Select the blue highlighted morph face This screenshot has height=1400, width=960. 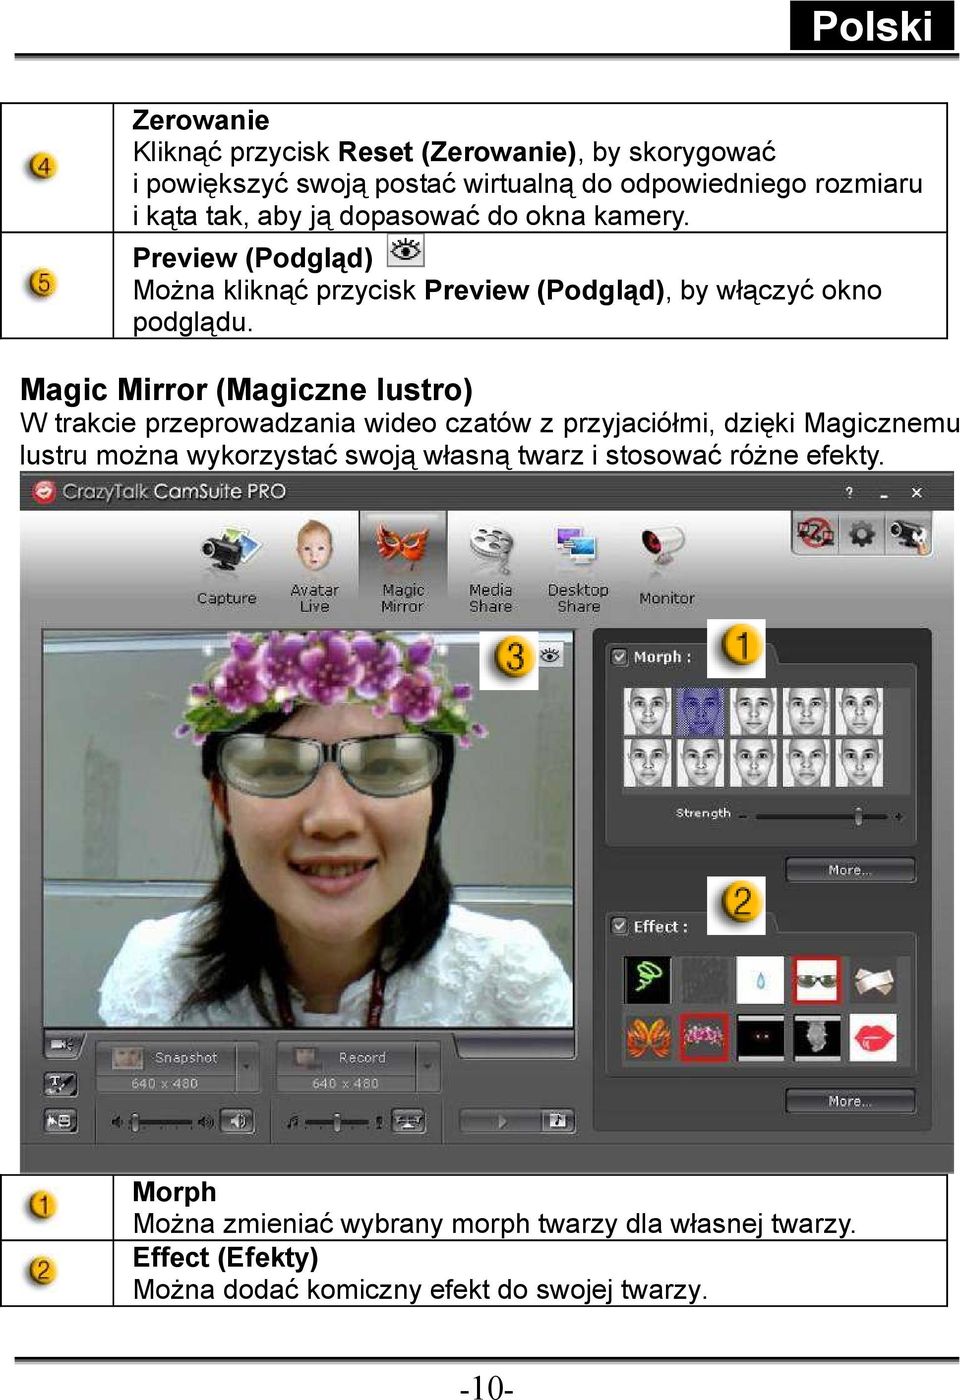coord(700,711)
